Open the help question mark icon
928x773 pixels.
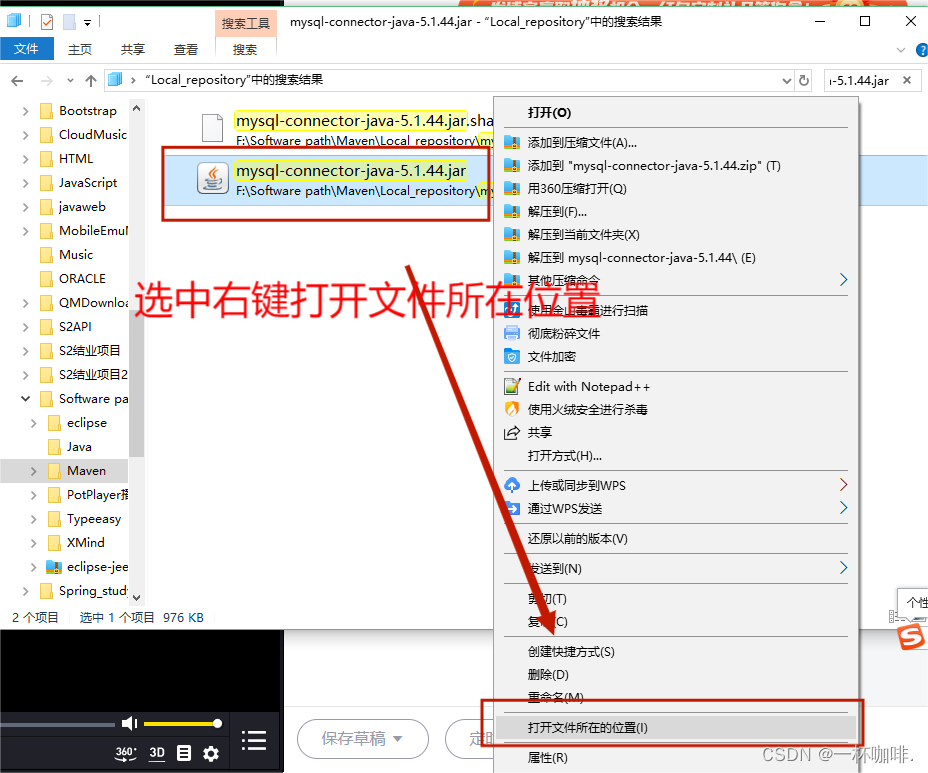tap(921, 50)
